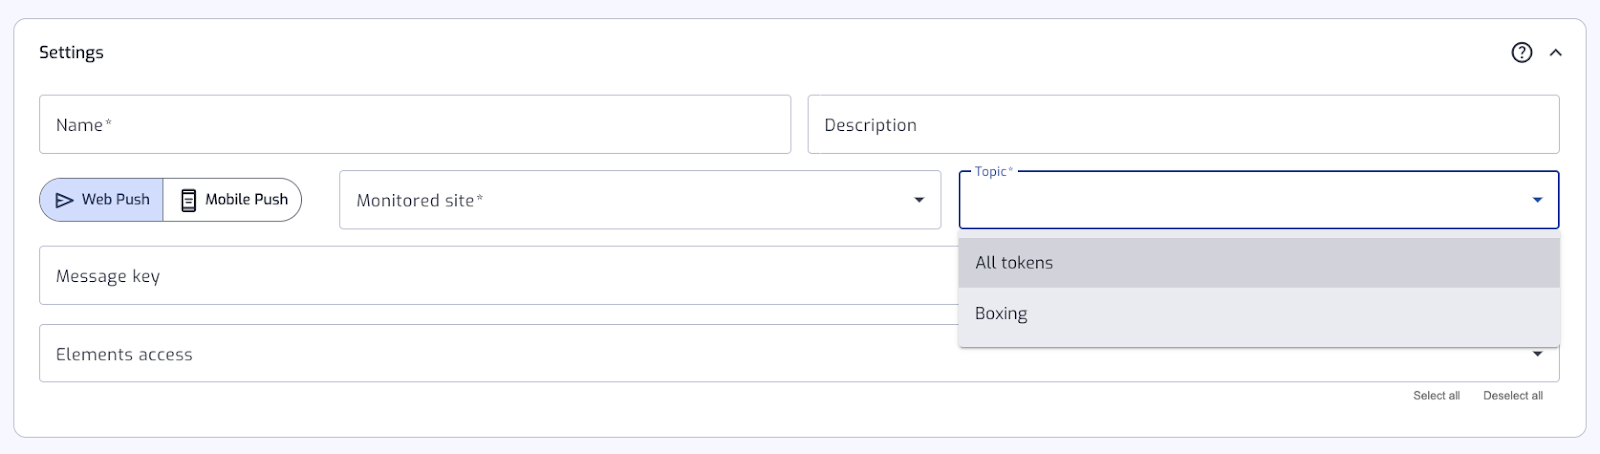
Task: Click the 'Select all' link
Action: [x=1436, y=396]
